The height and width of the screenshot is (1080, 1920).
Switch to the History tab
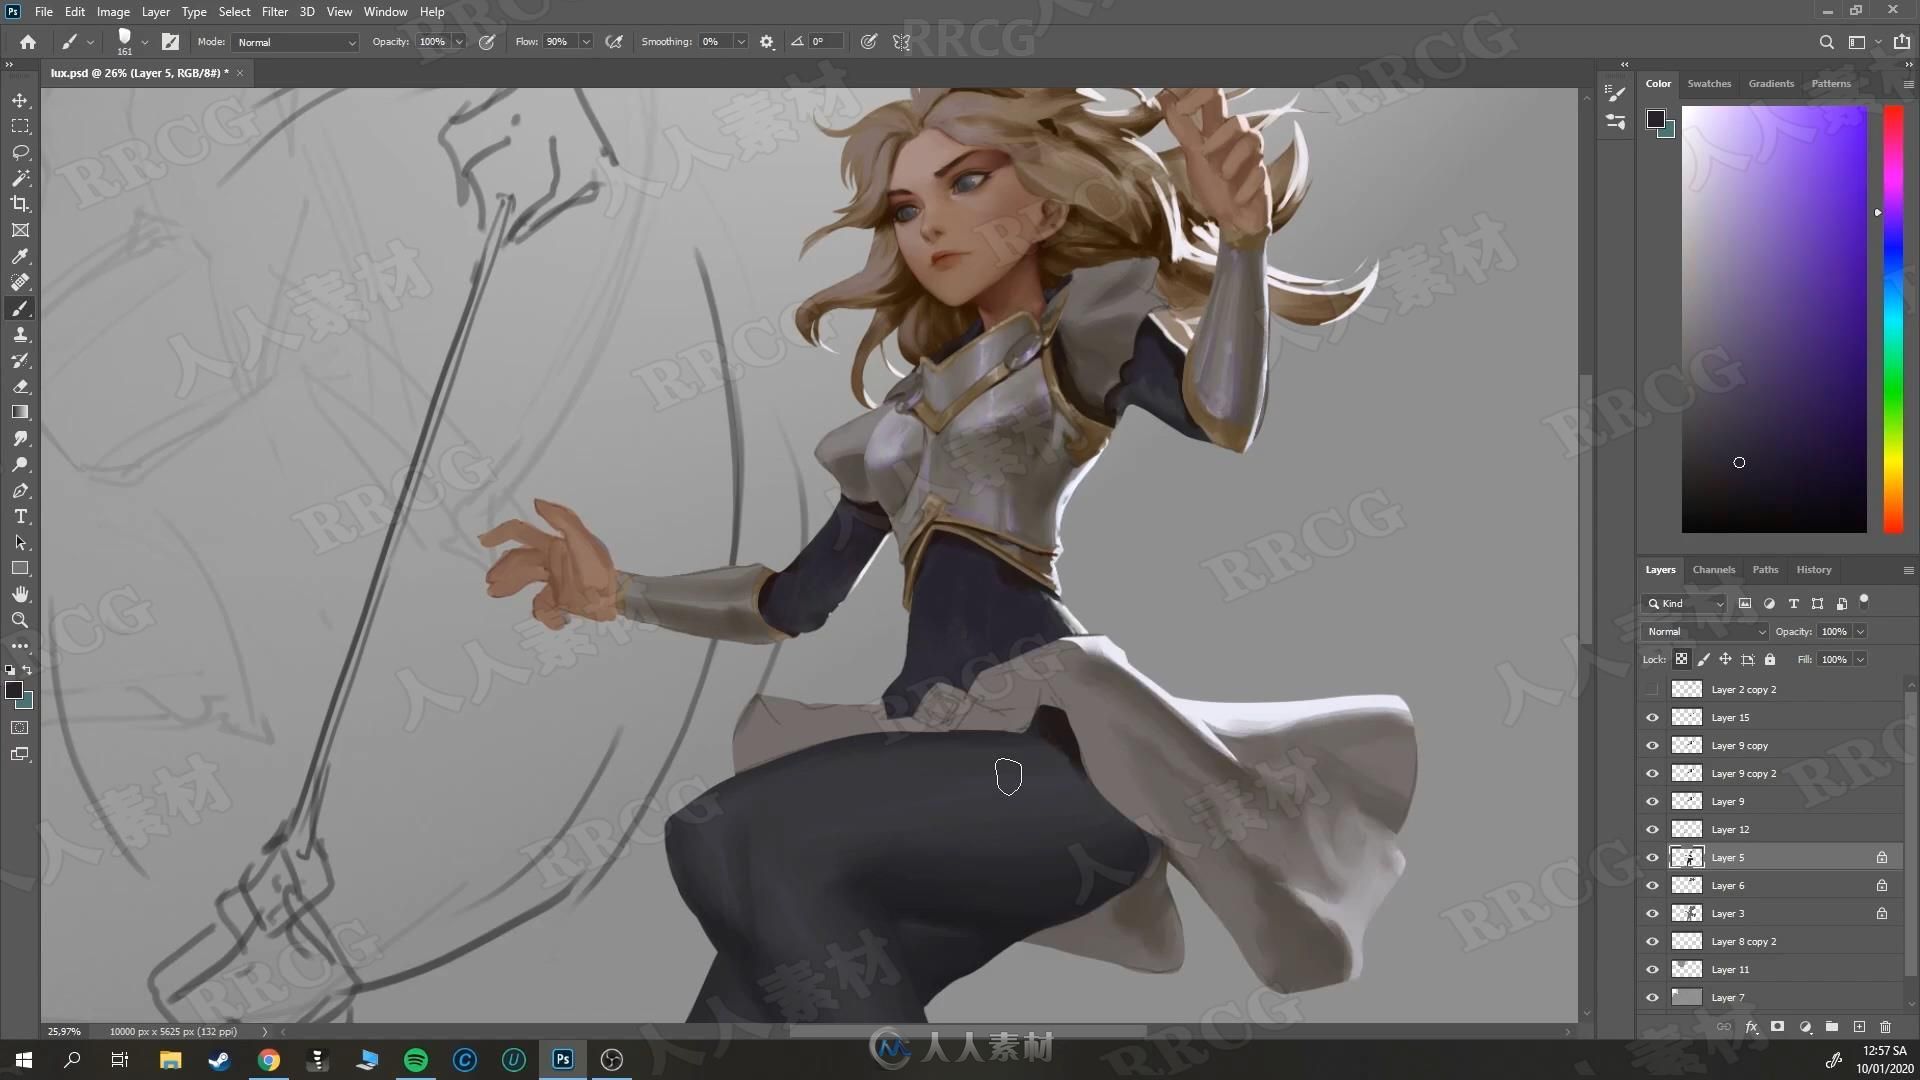(1814, 569)
